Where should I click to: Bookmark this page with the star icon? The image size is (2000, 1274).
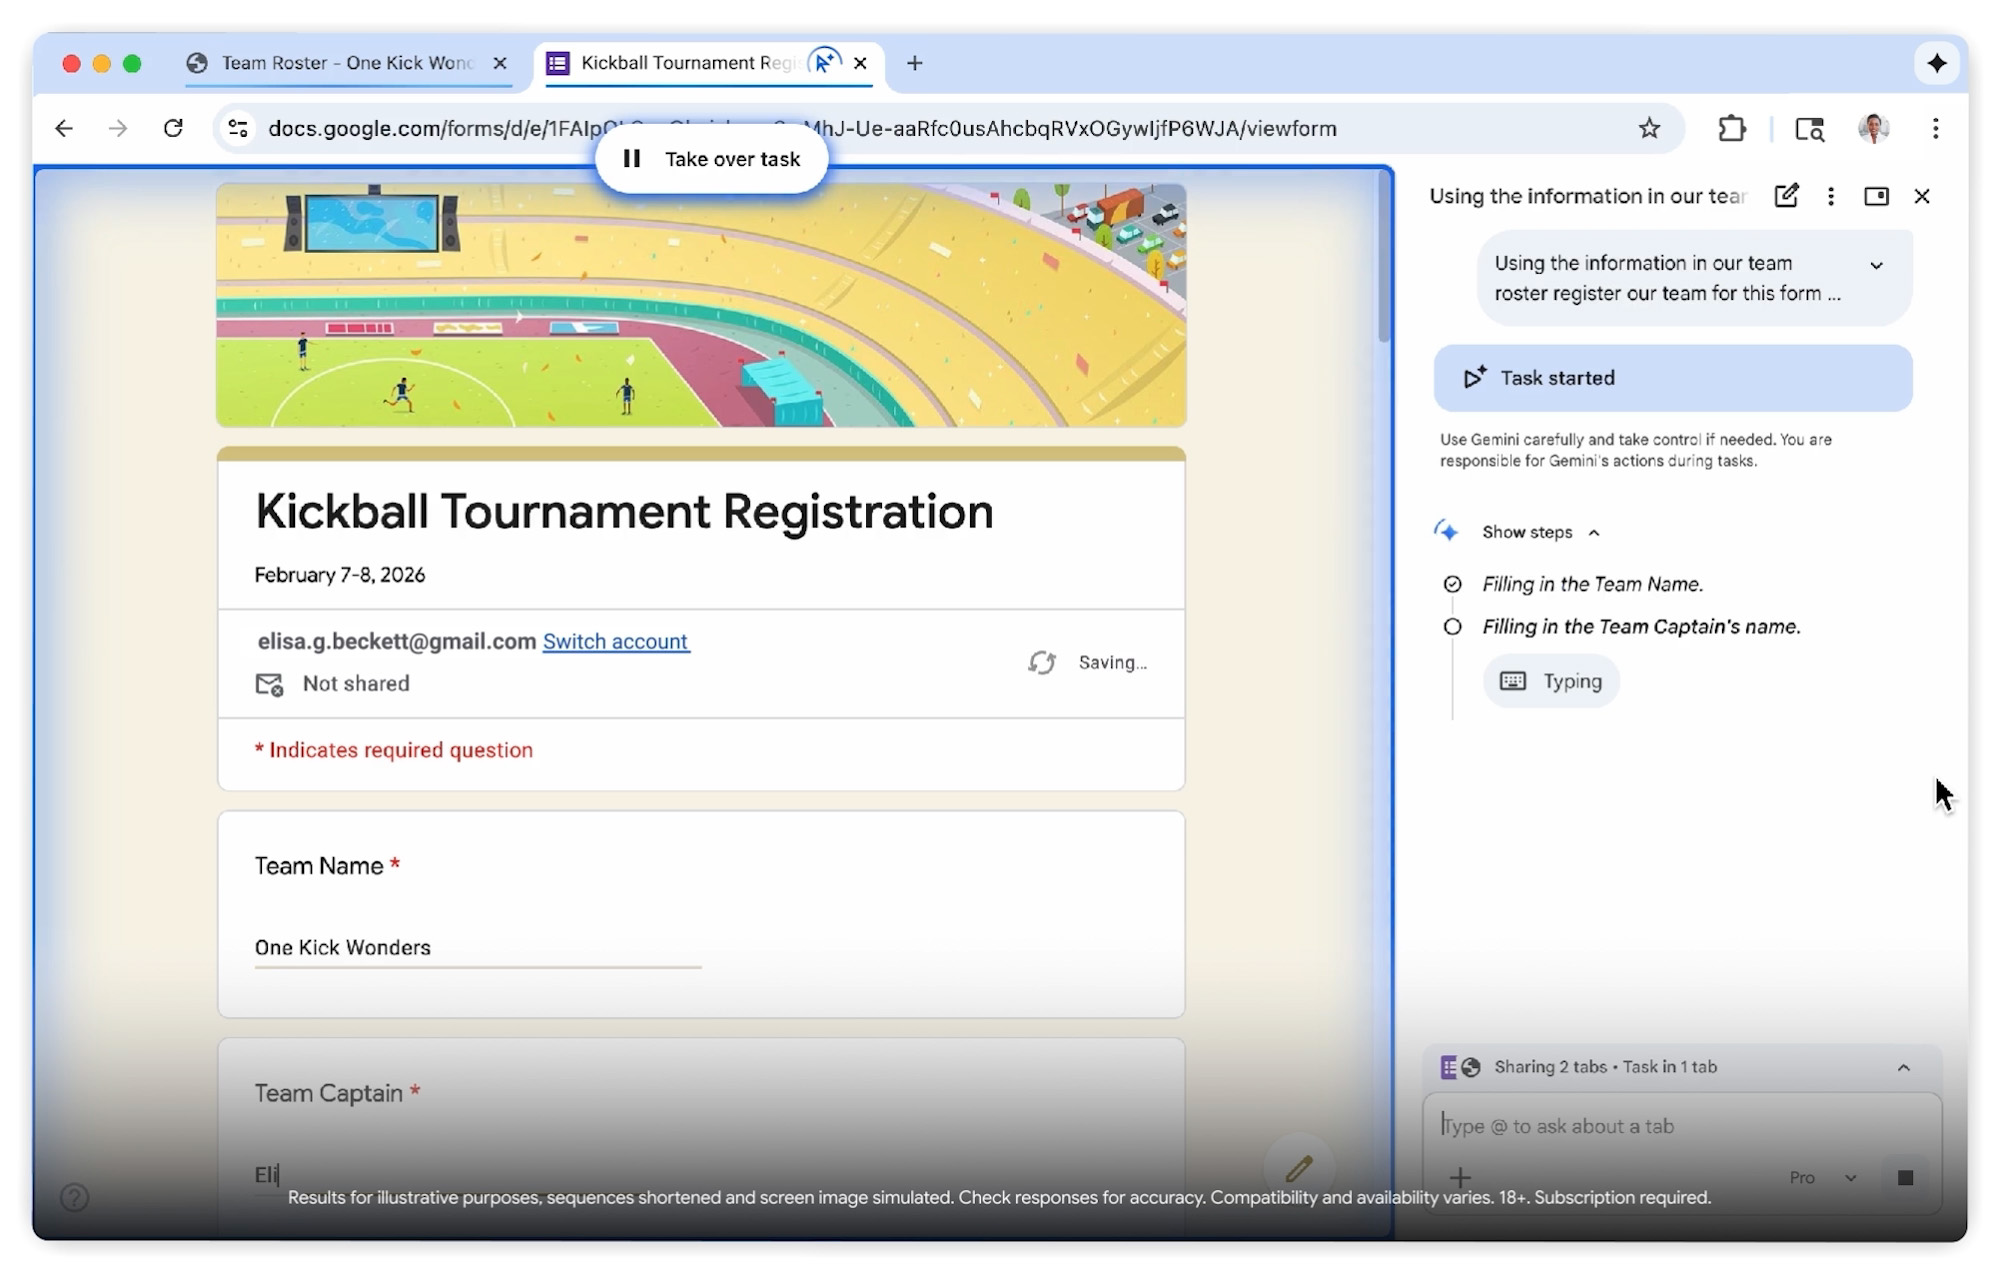1649,128
